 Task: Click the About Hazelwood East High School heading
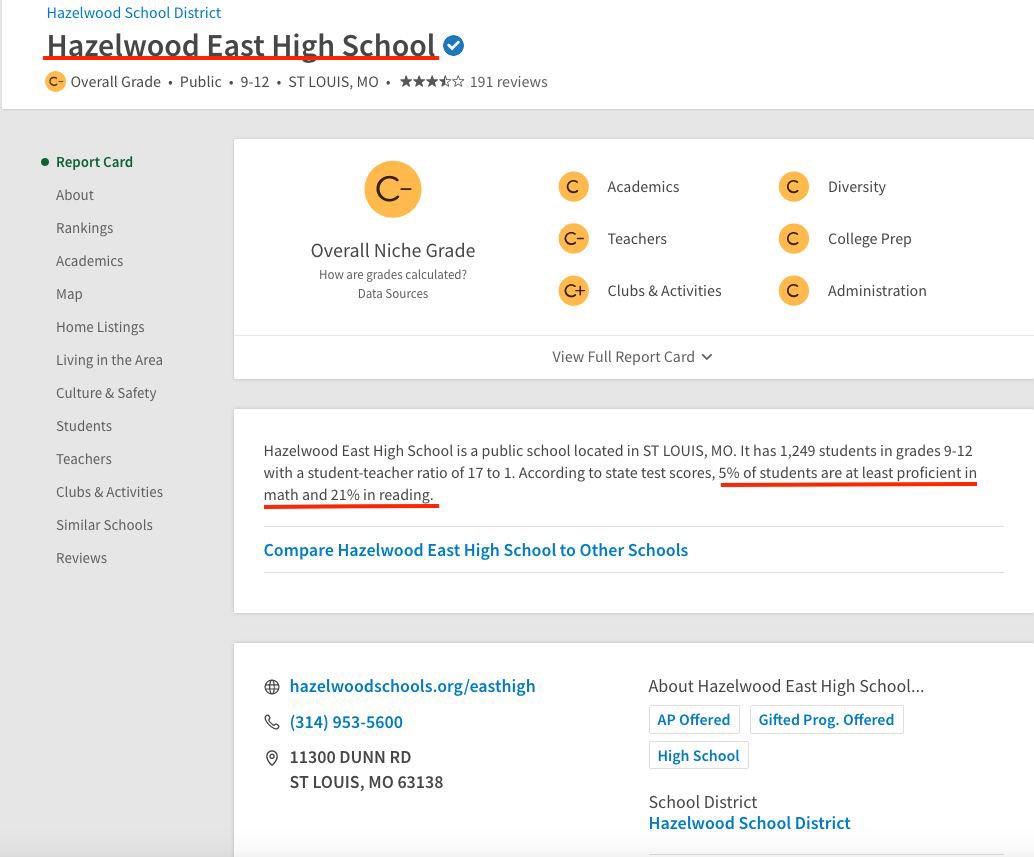click(786, 686)
